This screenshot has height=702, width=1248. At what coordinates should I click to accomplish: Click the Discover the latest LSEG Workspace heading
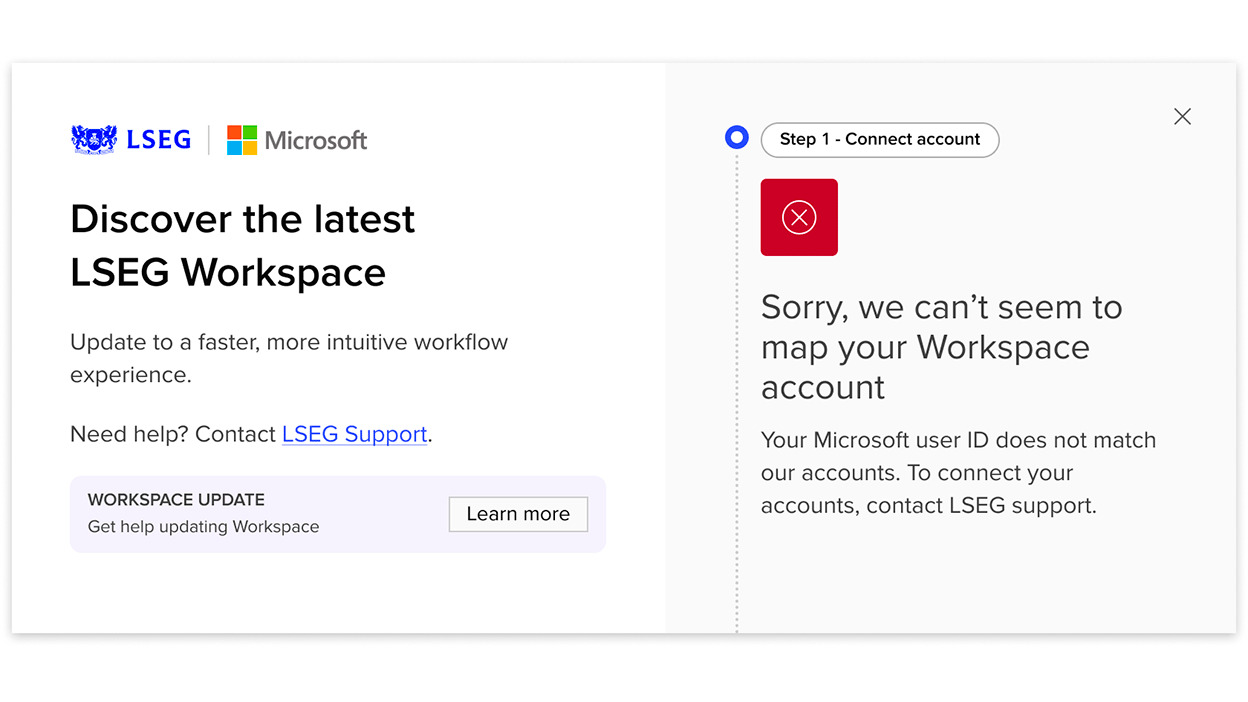point(242,245)
